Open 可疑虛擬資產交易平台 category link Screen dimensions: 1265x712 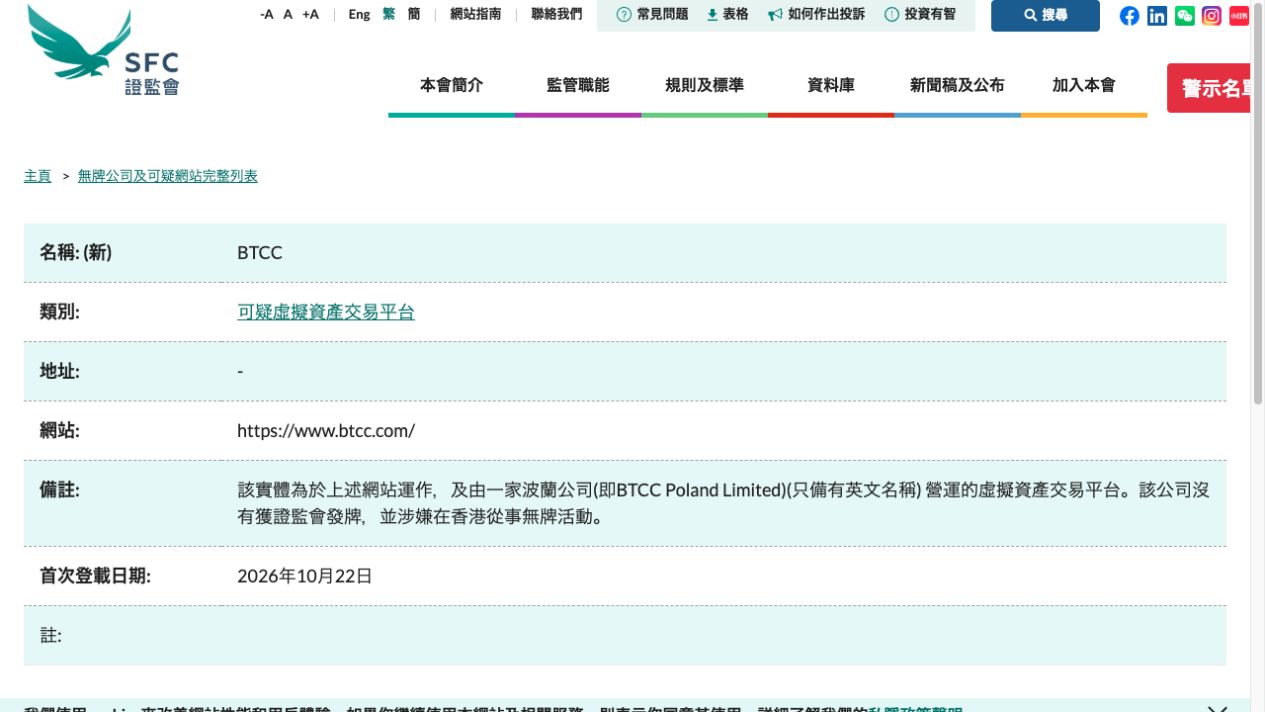coord(326,312)
